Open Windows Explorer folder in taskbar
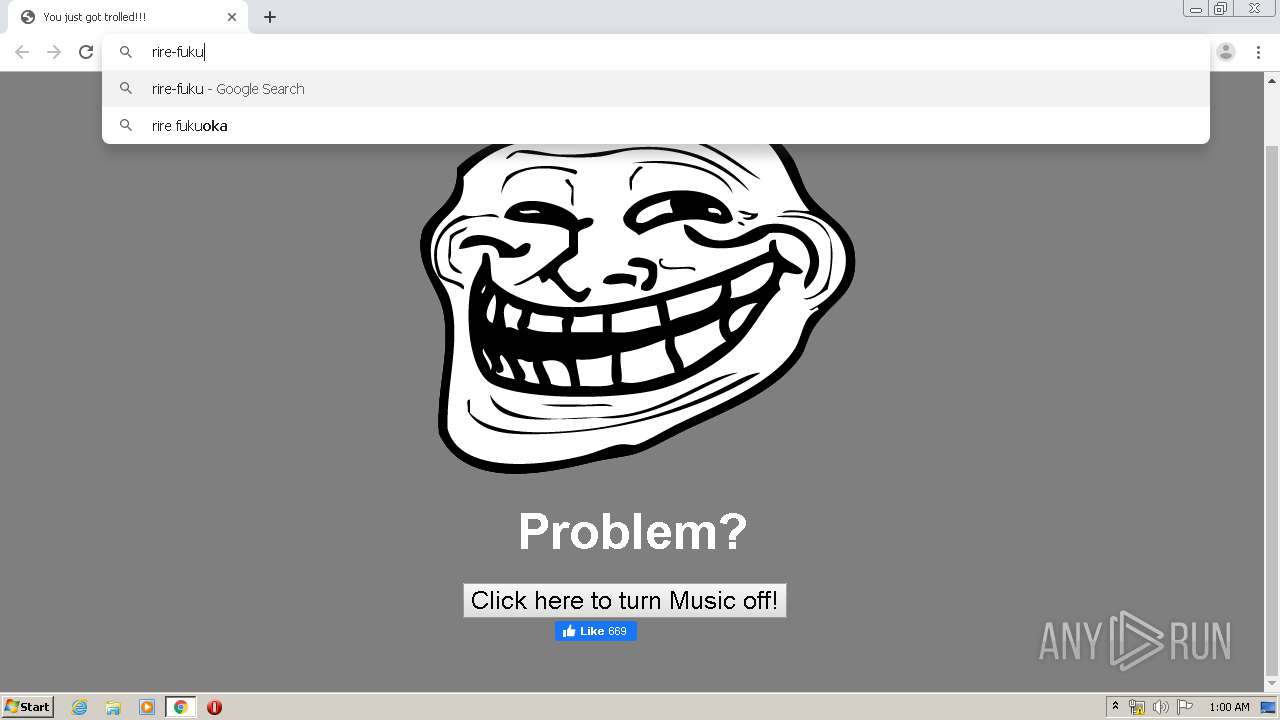This screenshot has width=1280, height=720. 113,707
